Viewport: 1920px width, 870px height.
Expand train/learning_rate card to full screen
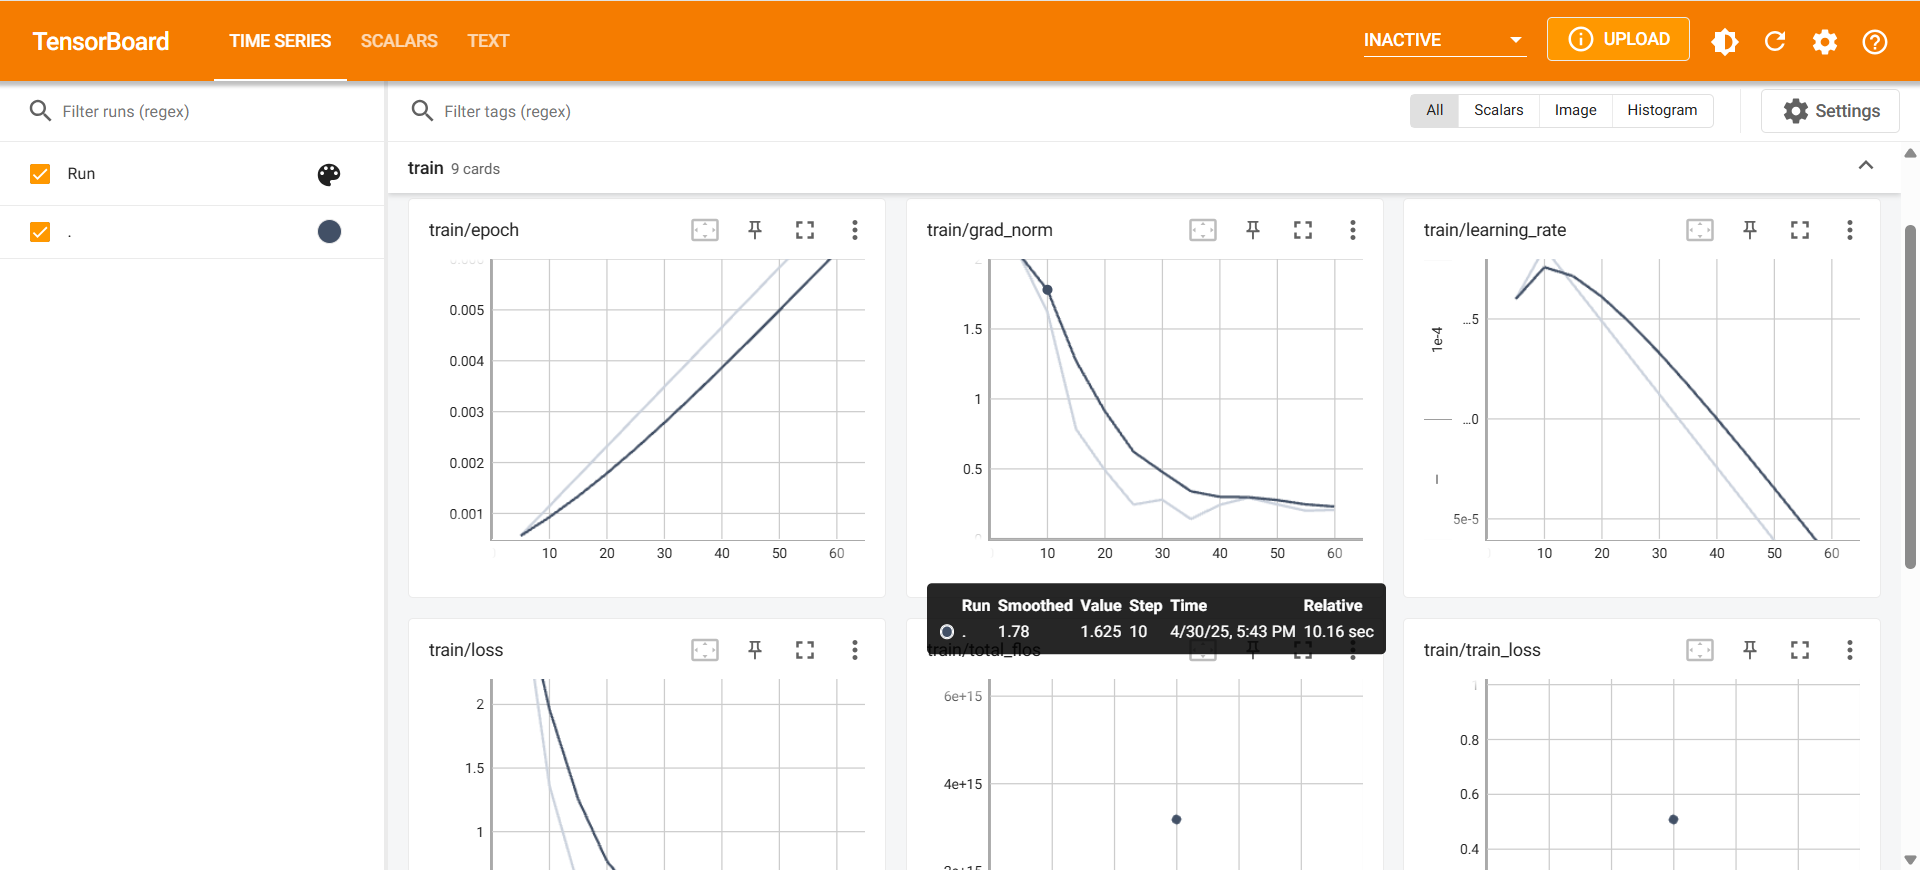pyautogui.click(x=1800, y=230)
